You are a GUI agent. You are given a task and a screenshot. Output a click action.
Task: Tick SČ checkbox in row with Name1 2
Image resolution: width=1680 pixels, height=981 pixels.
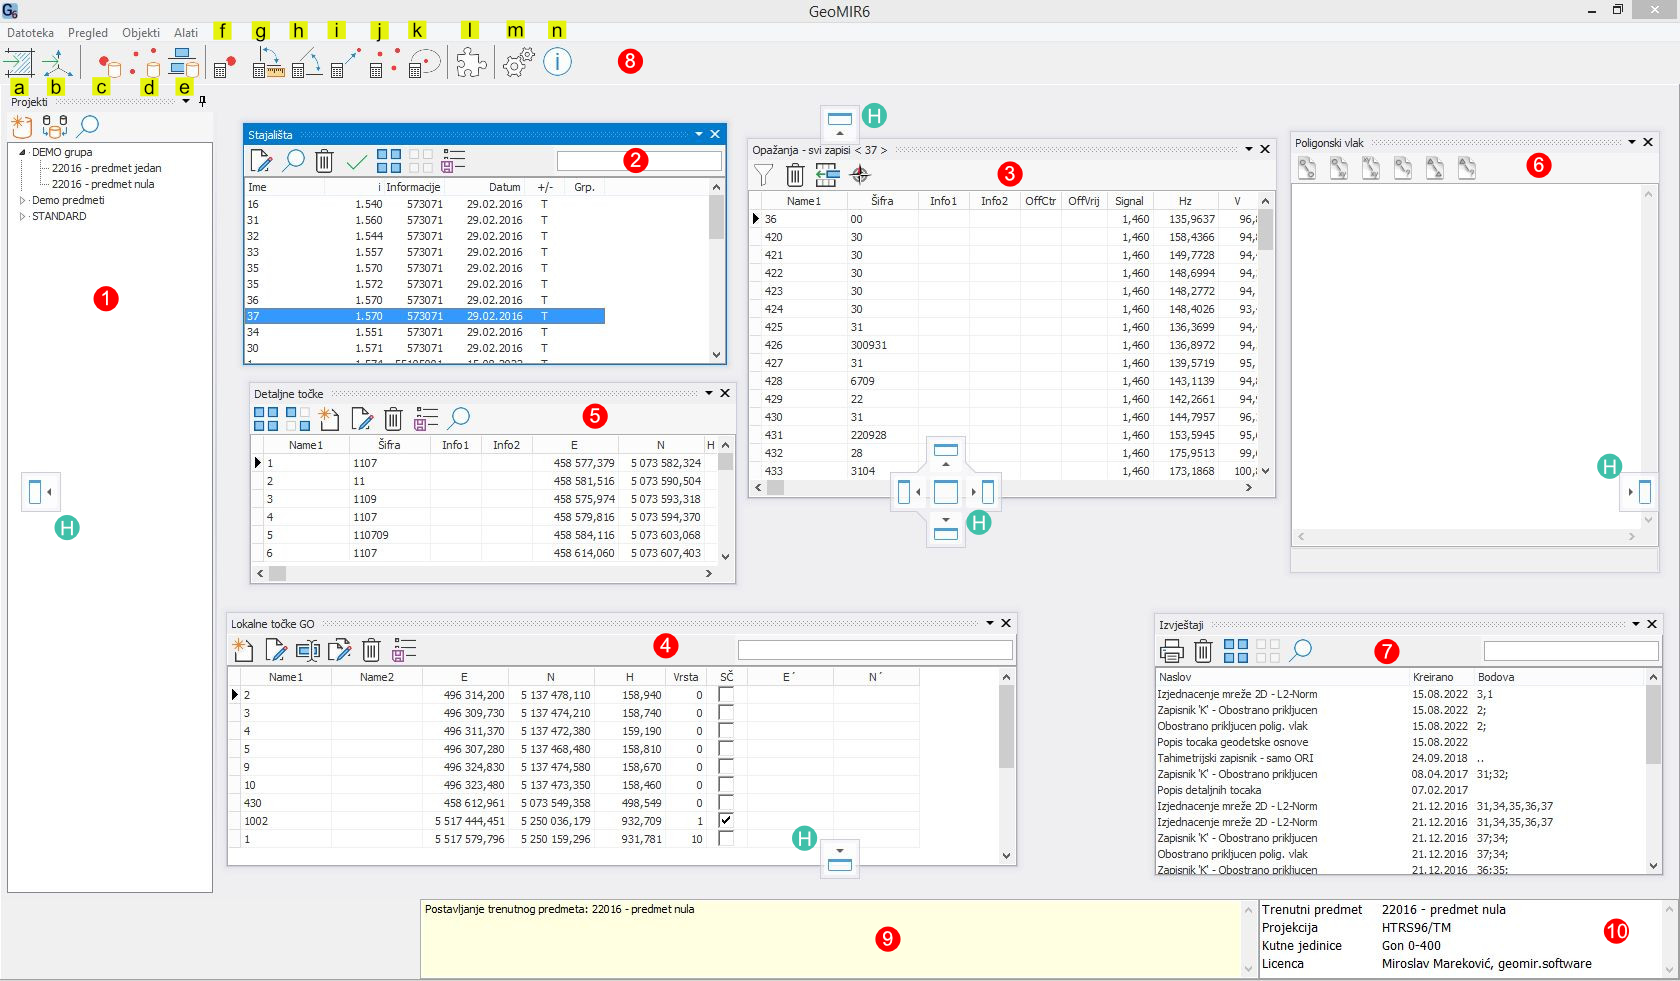(726, 695)
